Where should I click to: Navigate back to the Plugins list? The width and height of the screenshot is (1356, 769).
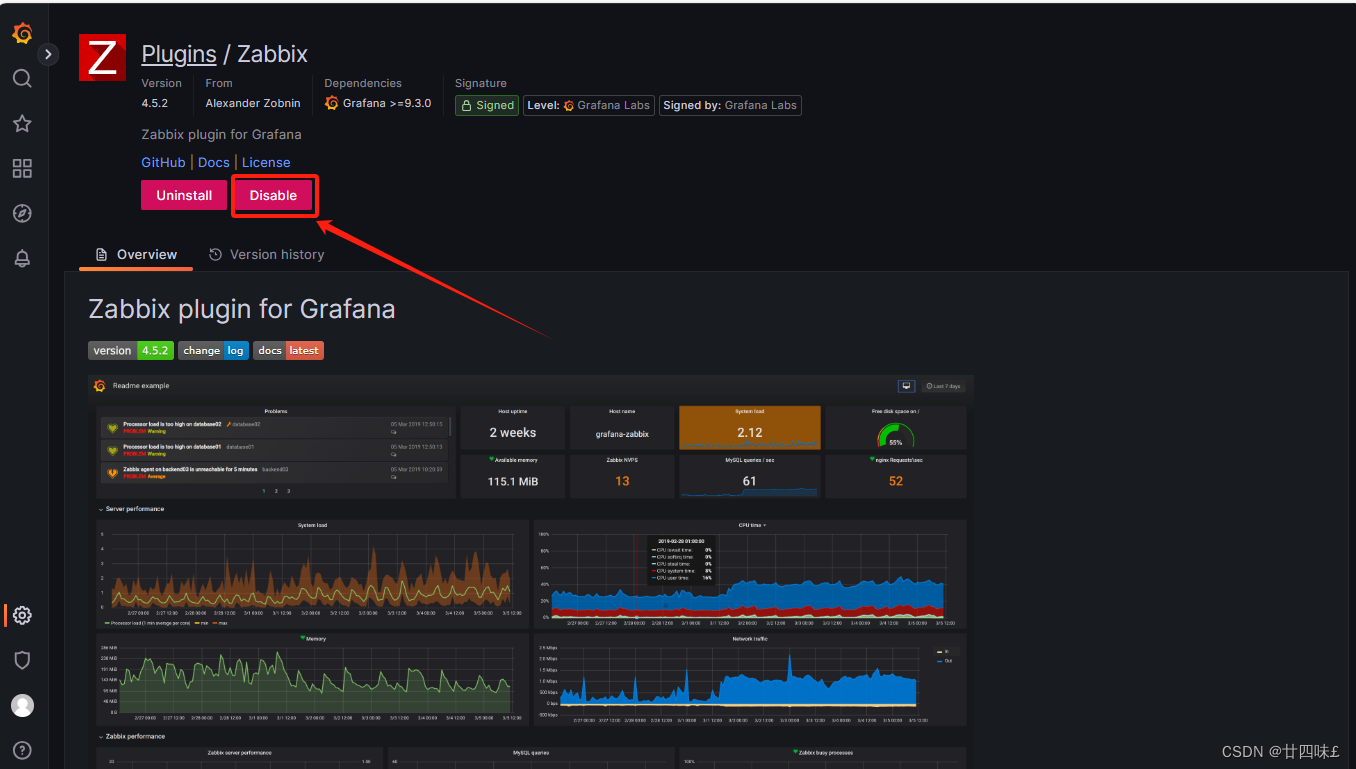click(x=178, y=53)
